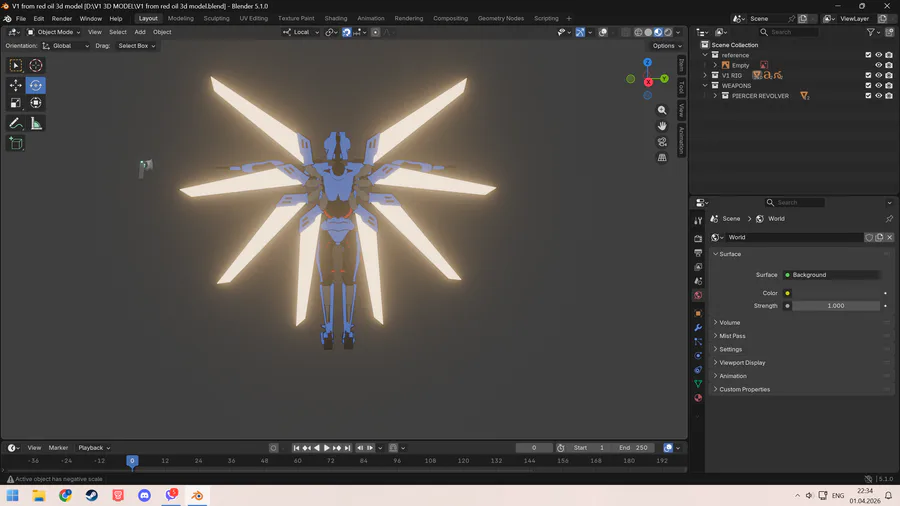This screenshot has height=506, width=900.
Task: Select the Move tool
Action: 15,85
